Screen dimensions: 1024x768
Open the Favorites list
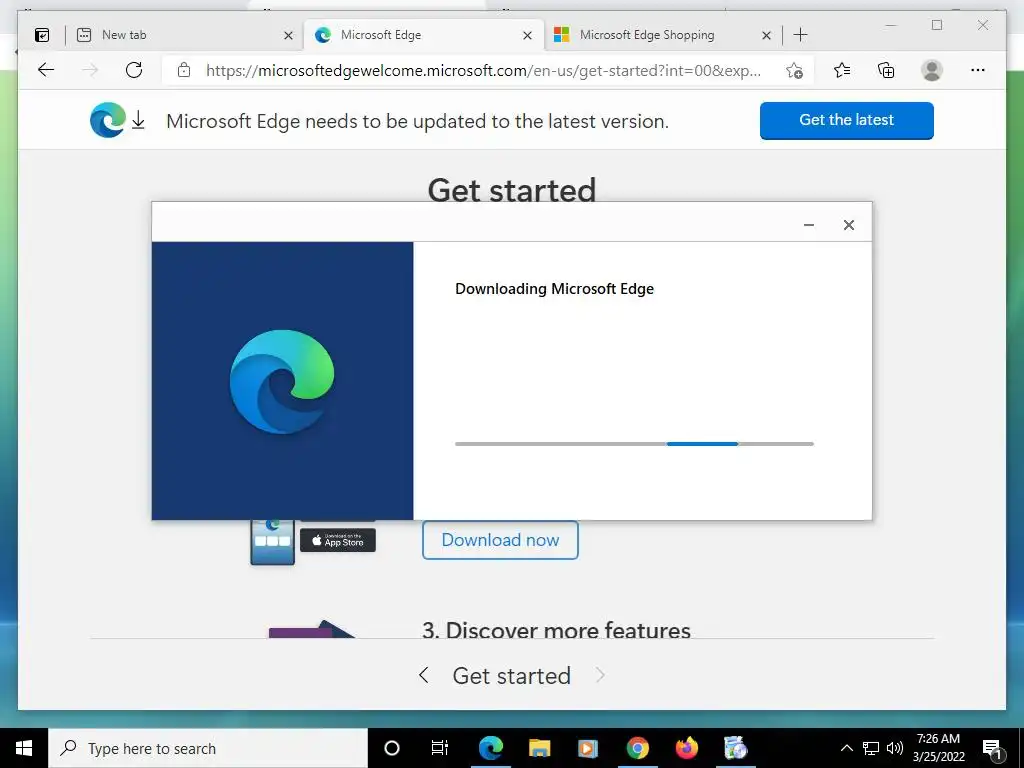pyautogui.click(x=842, y=70)
